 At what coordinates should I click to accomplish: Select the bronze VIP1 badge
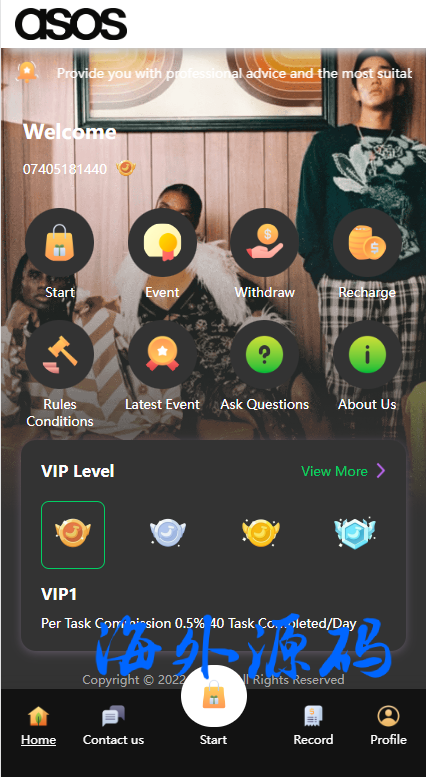coord(73,535)
